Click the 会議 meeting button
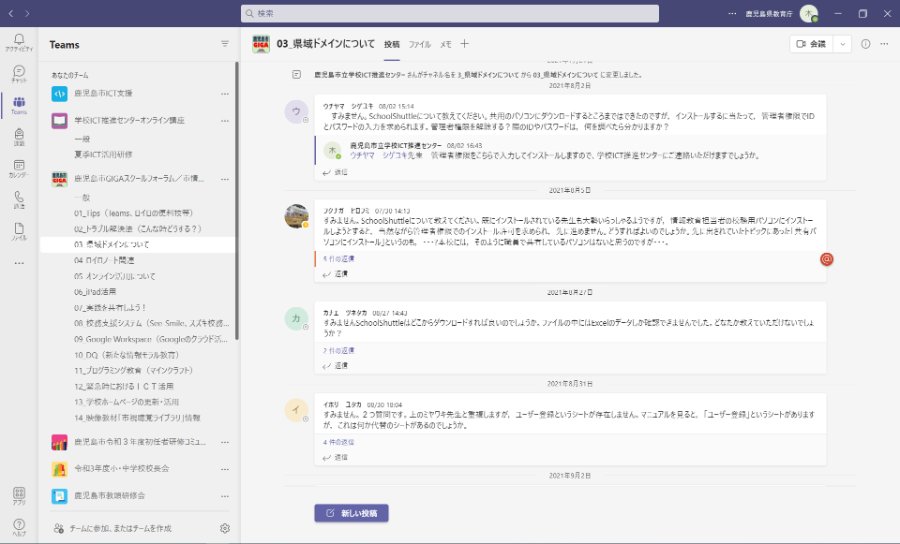900x544 pixels. (x=812, y=44)
